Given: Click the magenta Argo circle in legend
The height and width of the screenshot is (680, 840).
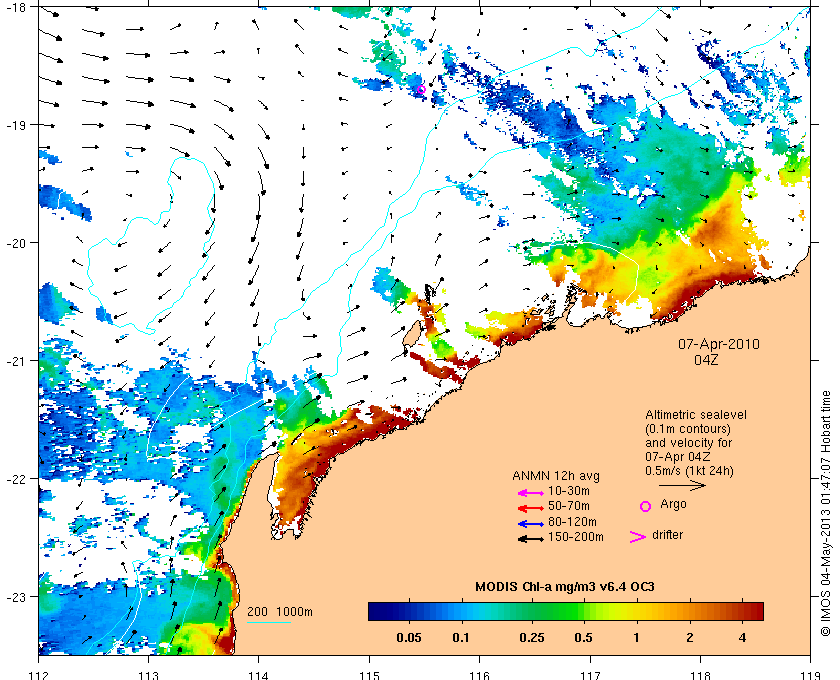Looking at the screenshot, I should point(646,506).
